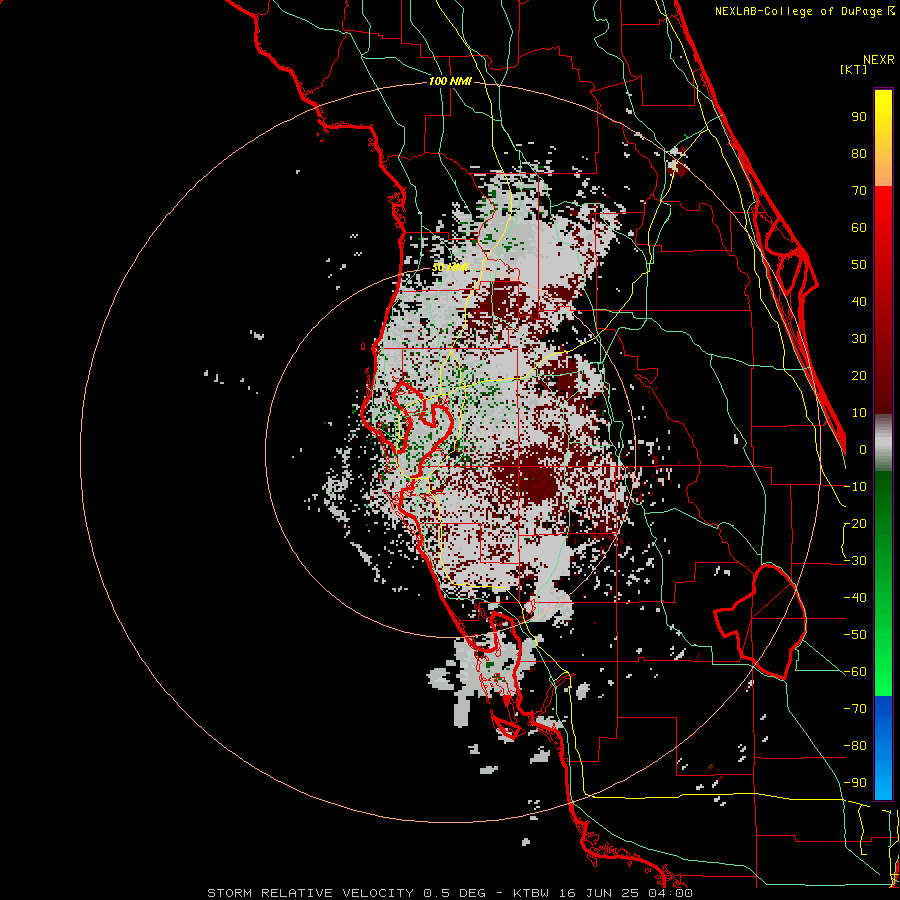Select the 50 NMI range ring label
The width and height of the screenshot is (900, 900).
(451, 267)
